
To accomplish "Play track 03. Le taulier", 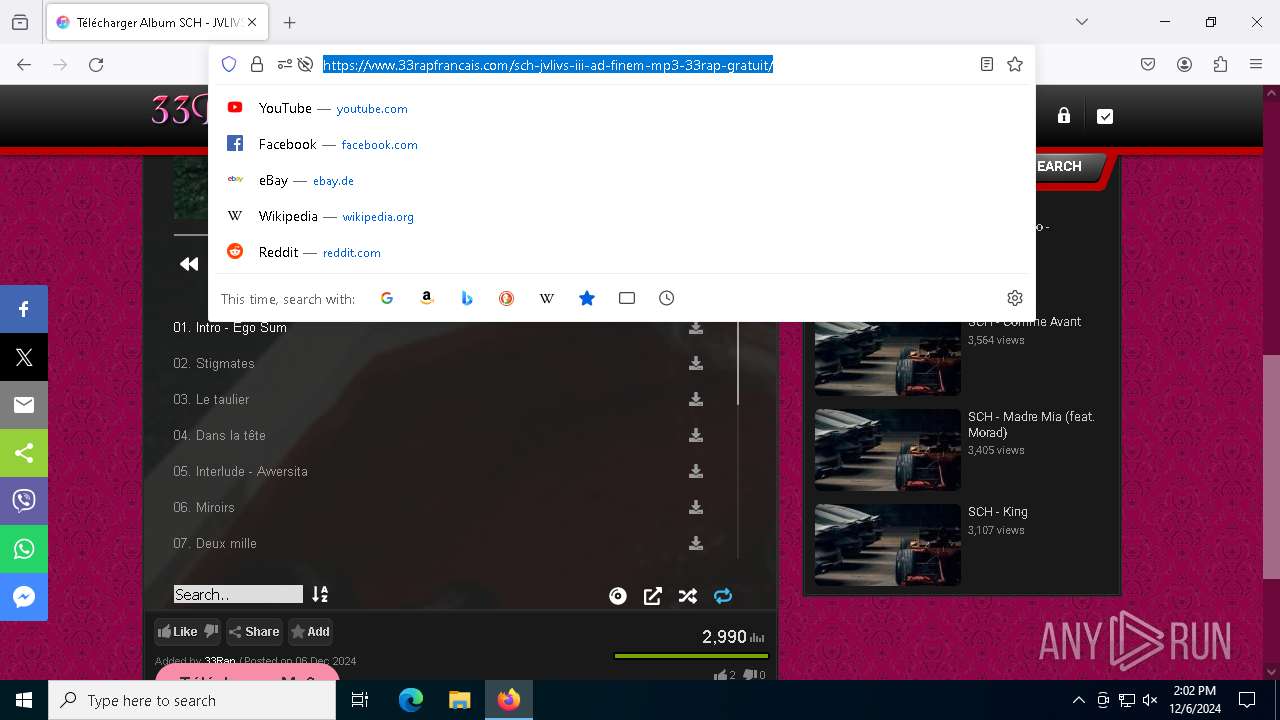I will 211,400.
